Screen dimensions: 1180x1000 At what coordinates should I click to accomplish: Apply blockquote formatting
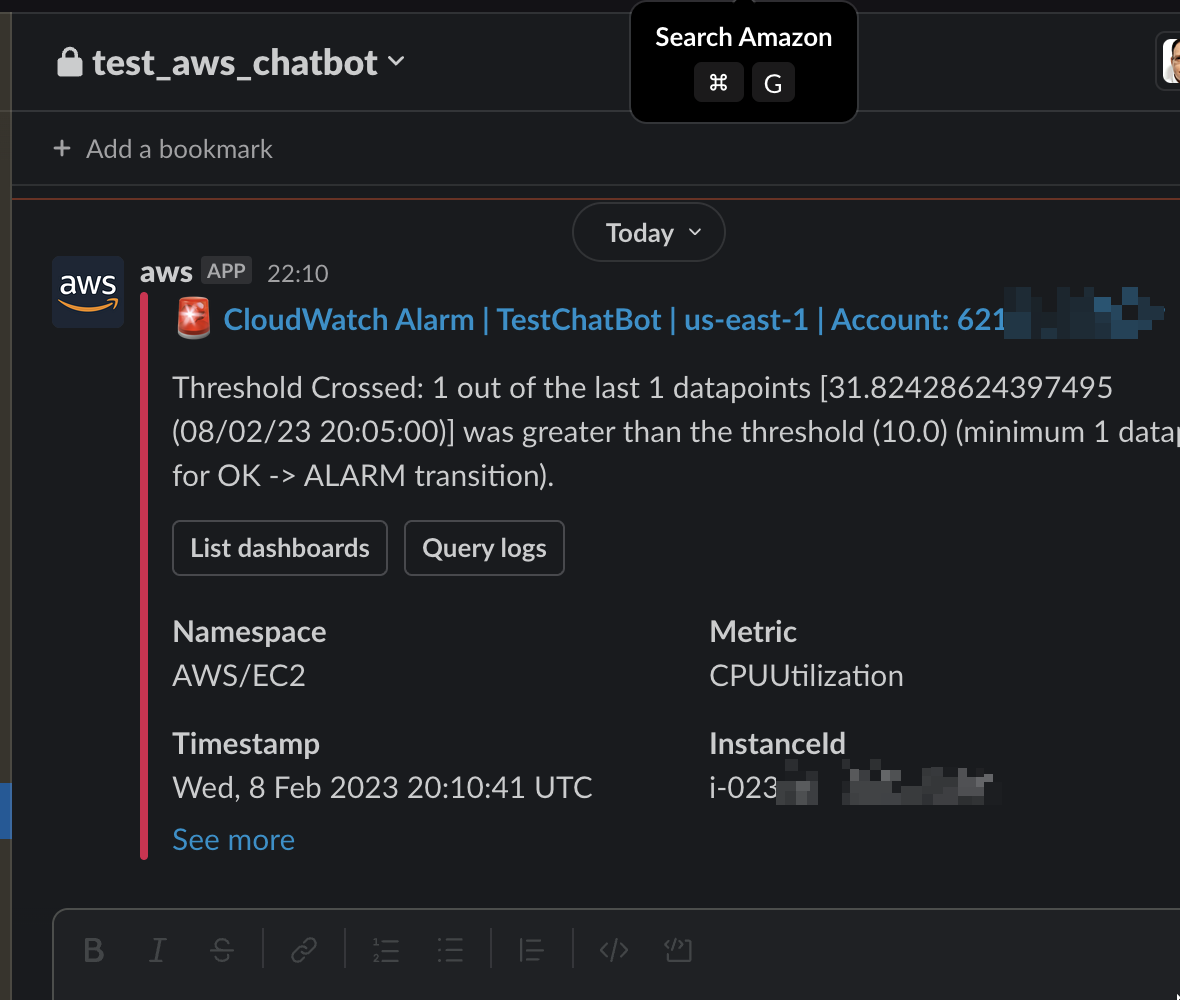[x=531, y=950]
